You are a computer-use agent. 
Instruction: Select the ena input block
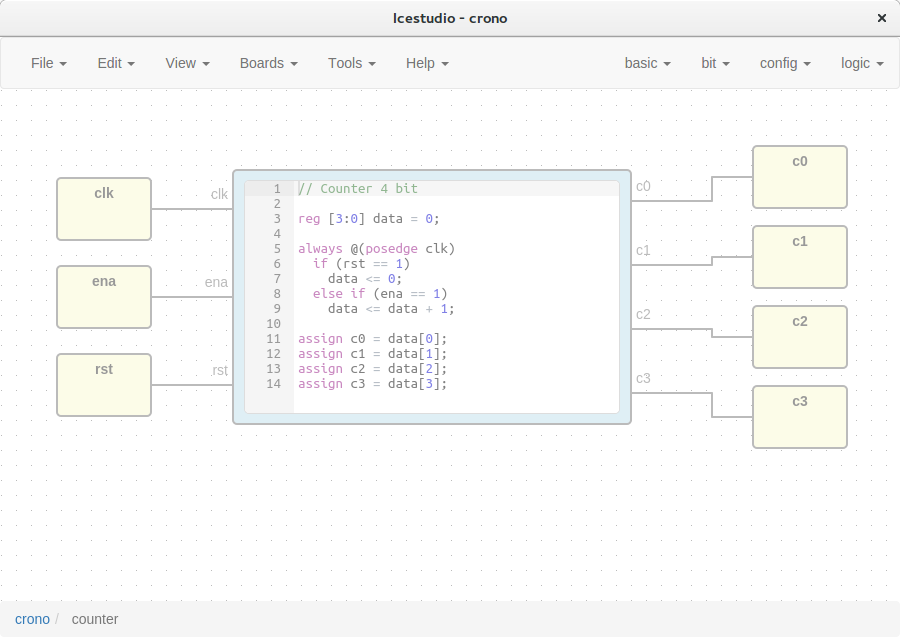point(104,297)
